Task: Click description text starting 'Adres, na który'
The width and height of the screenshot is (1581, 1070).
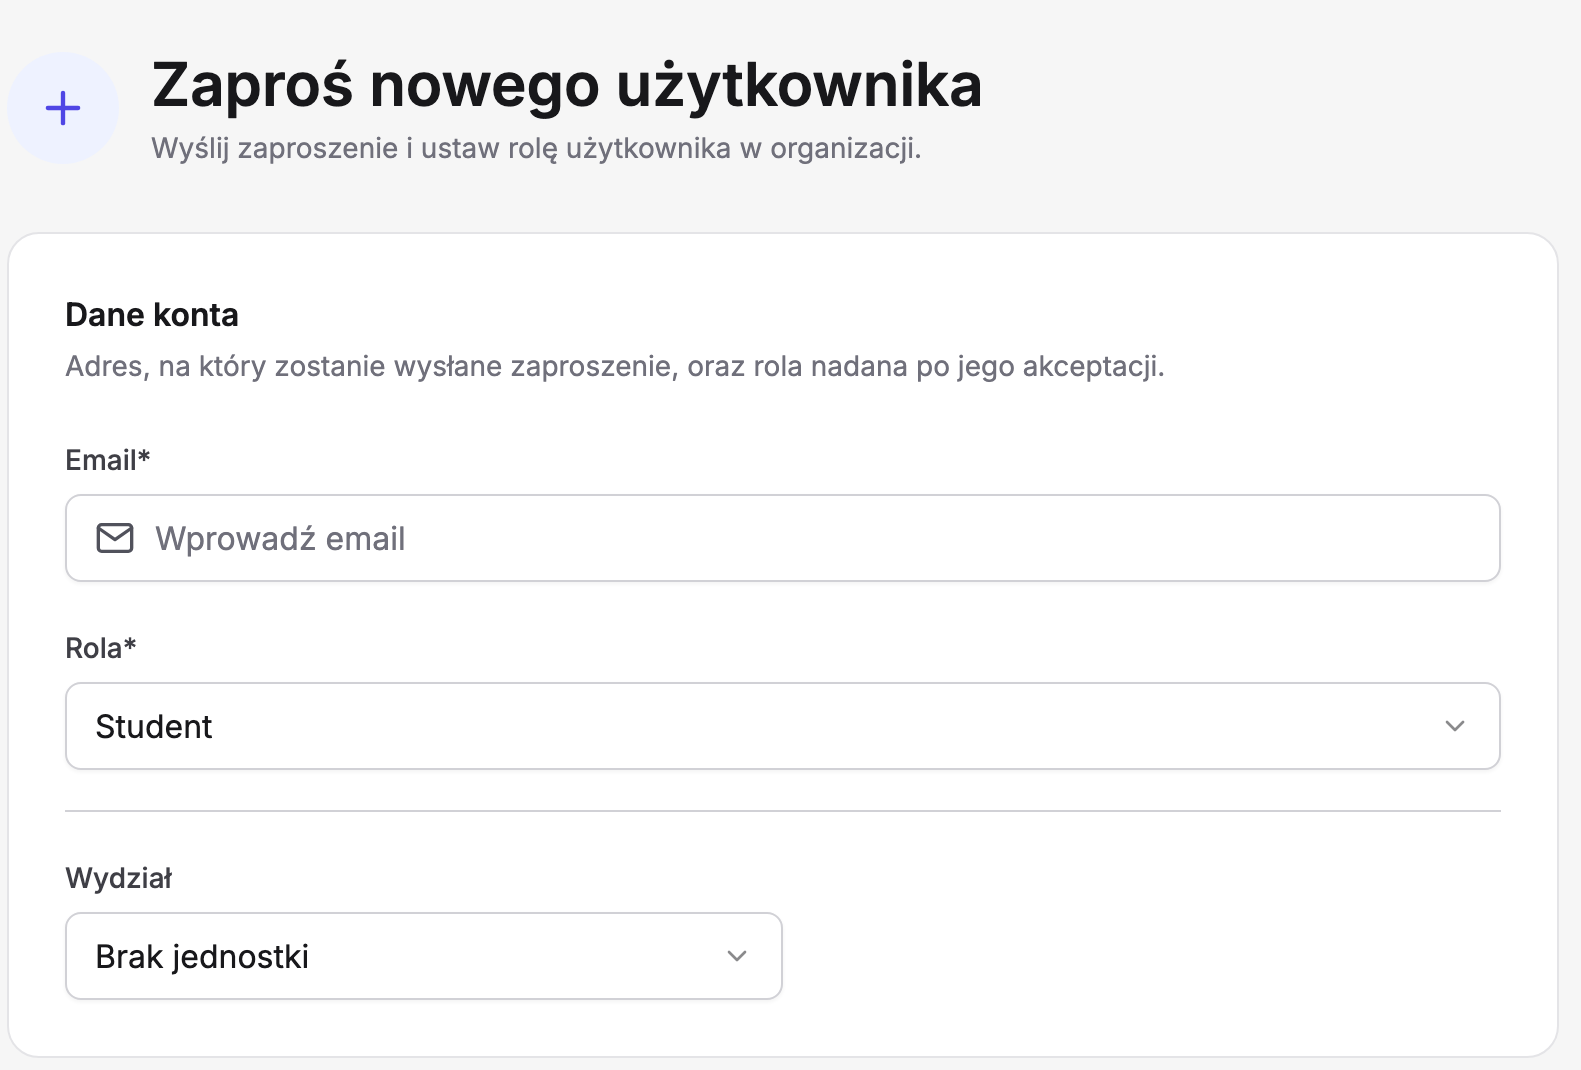Action: point(615,367)
